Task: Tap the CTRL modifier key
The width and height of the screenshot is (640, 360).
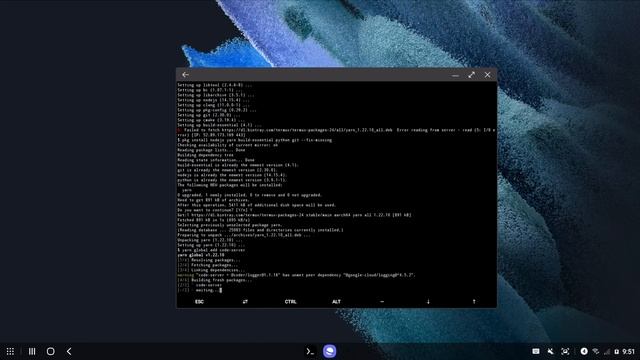Action: click(x=291, y=302)
